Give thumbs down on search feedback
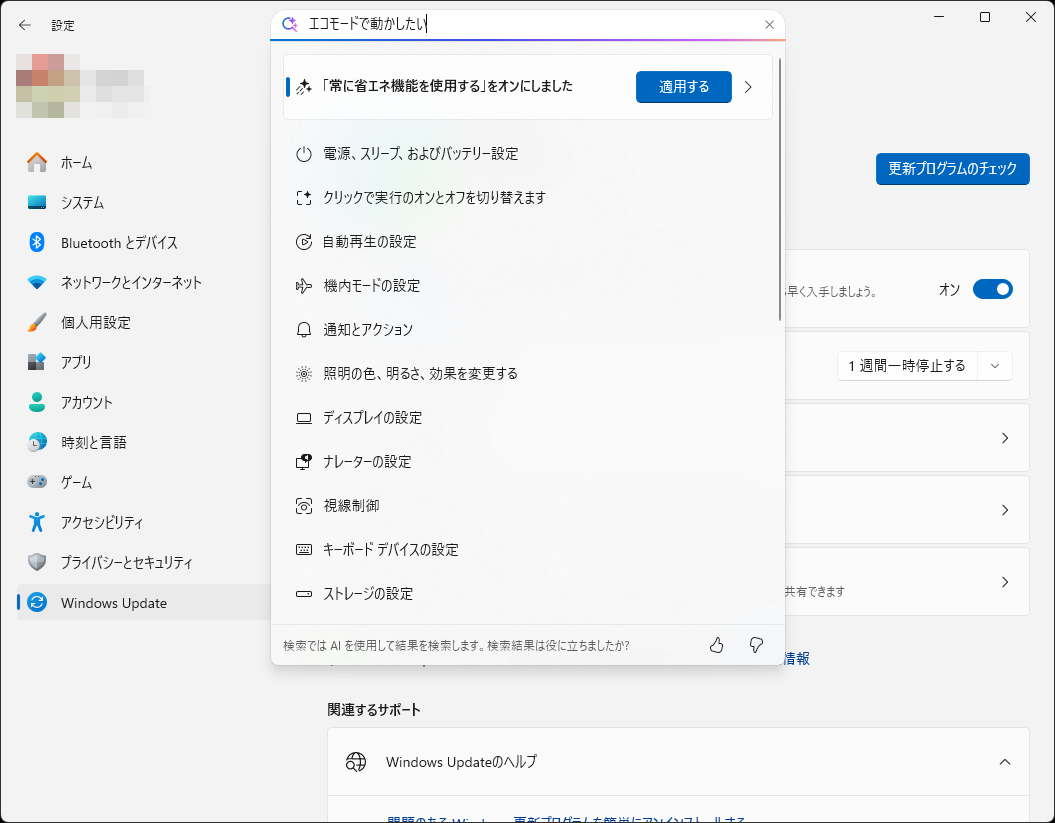This screenshot has width=1055, height=823. coord(756,645)
